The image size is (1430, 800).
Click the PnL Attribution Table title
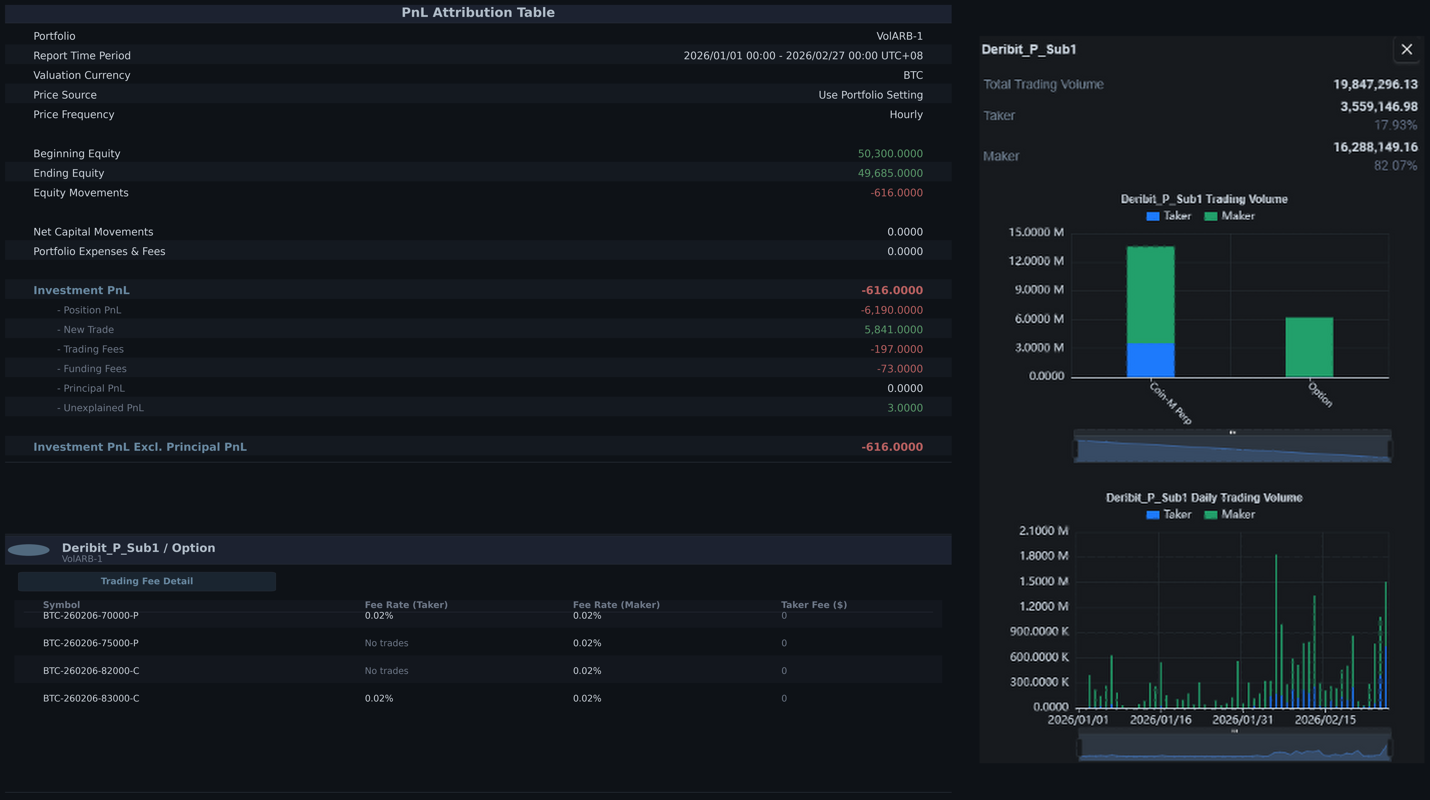(x=478, y=13)
